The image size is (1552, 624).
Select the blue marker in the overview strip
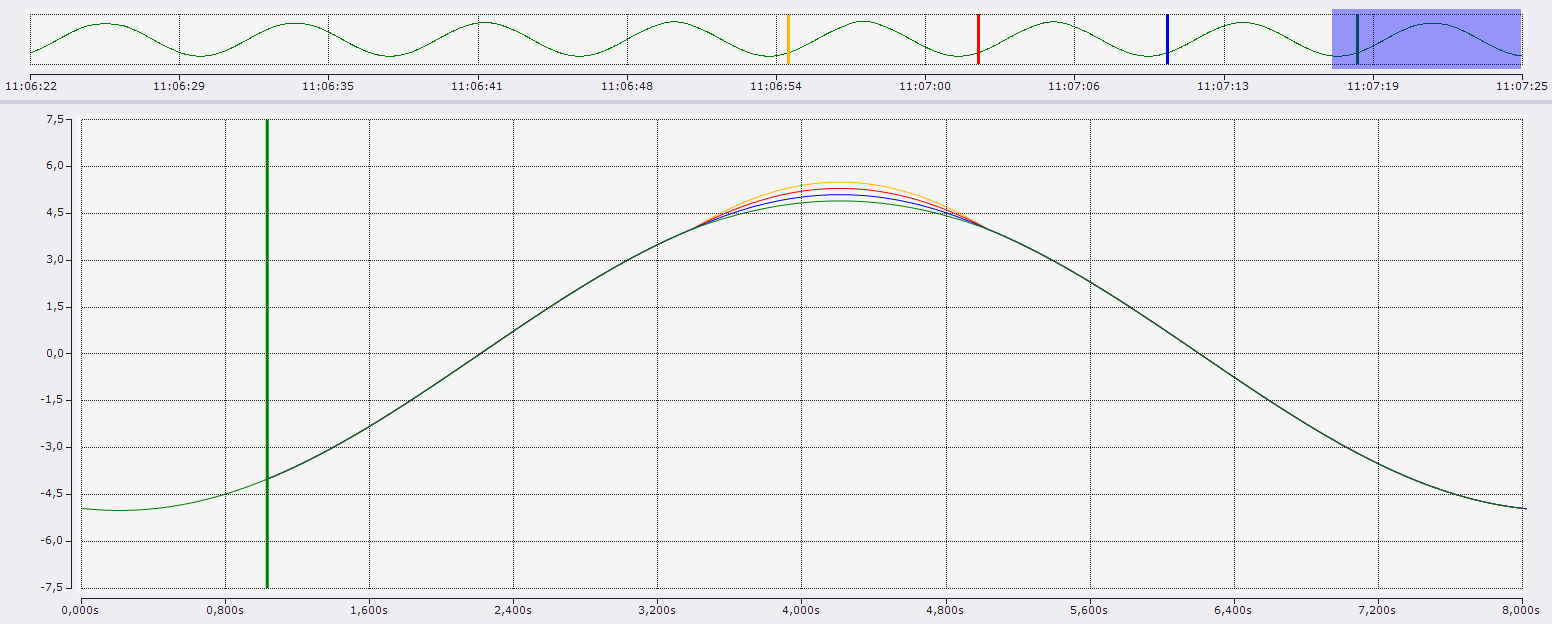[1167, 39]
